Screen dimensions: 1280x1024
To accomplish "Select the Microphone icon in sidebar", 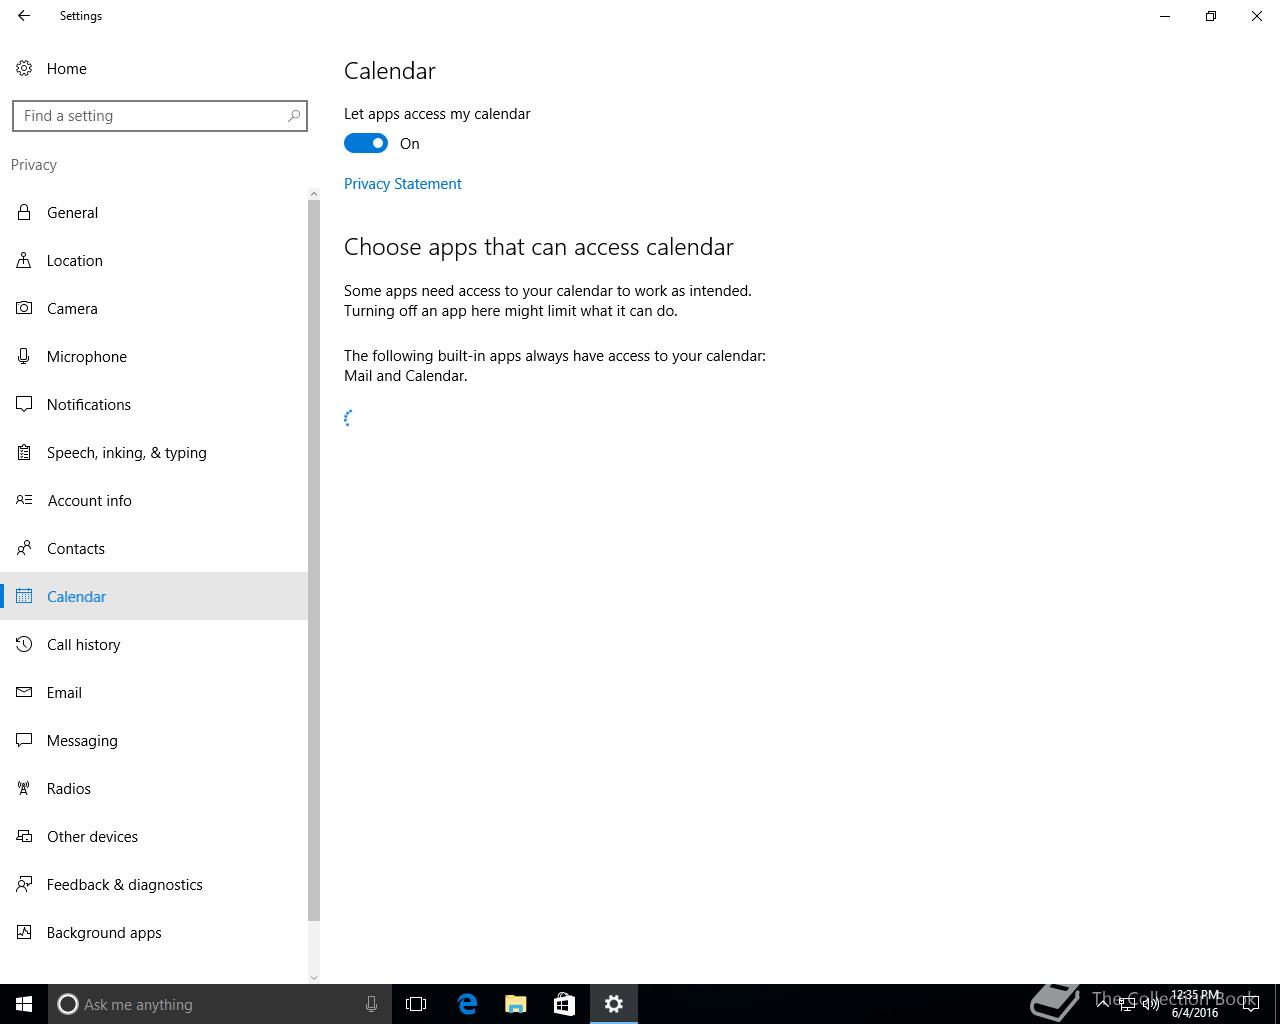I will point(24,356).
